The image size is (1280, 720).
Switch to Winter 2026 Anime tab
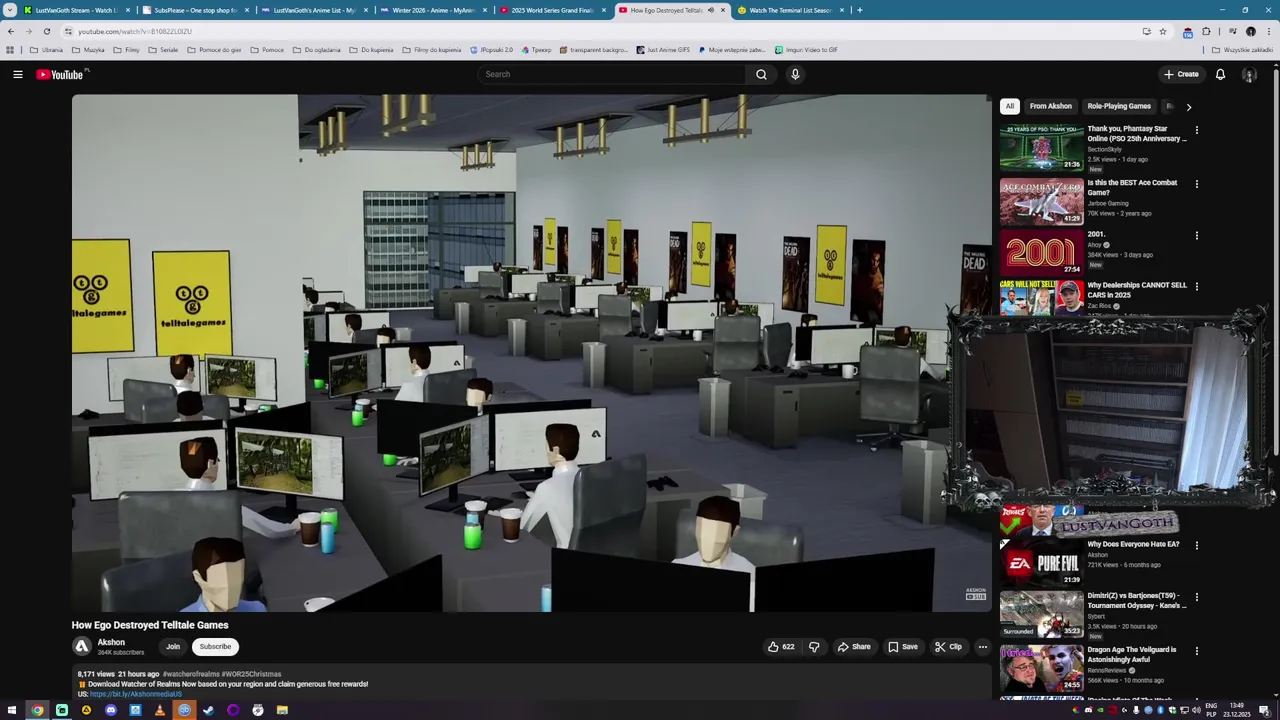pyautogui.click(x=433, y=10)
